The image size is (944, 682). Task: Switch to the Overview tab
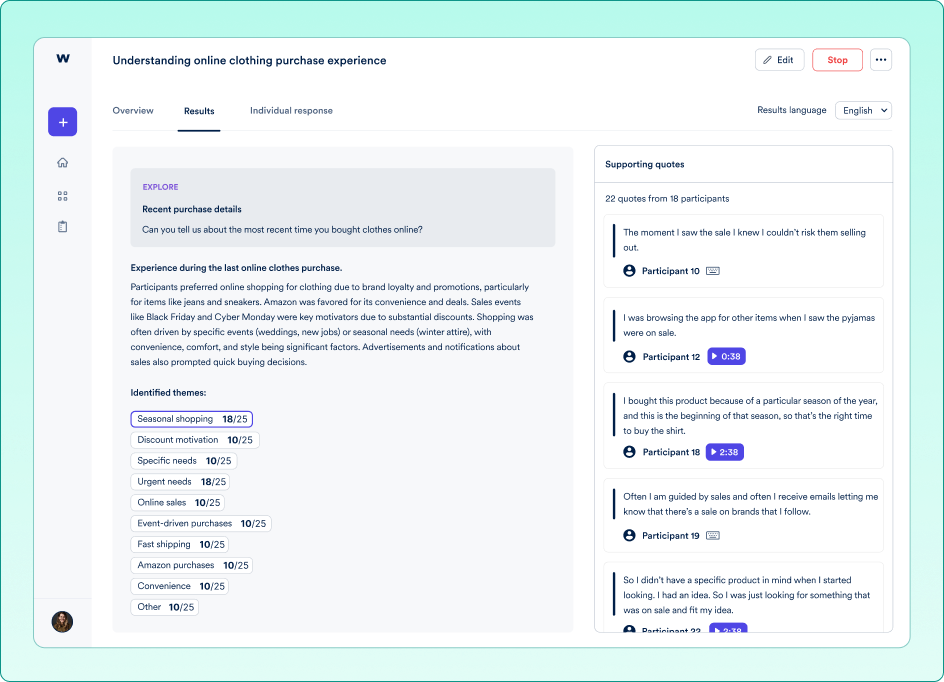point(133,111)
